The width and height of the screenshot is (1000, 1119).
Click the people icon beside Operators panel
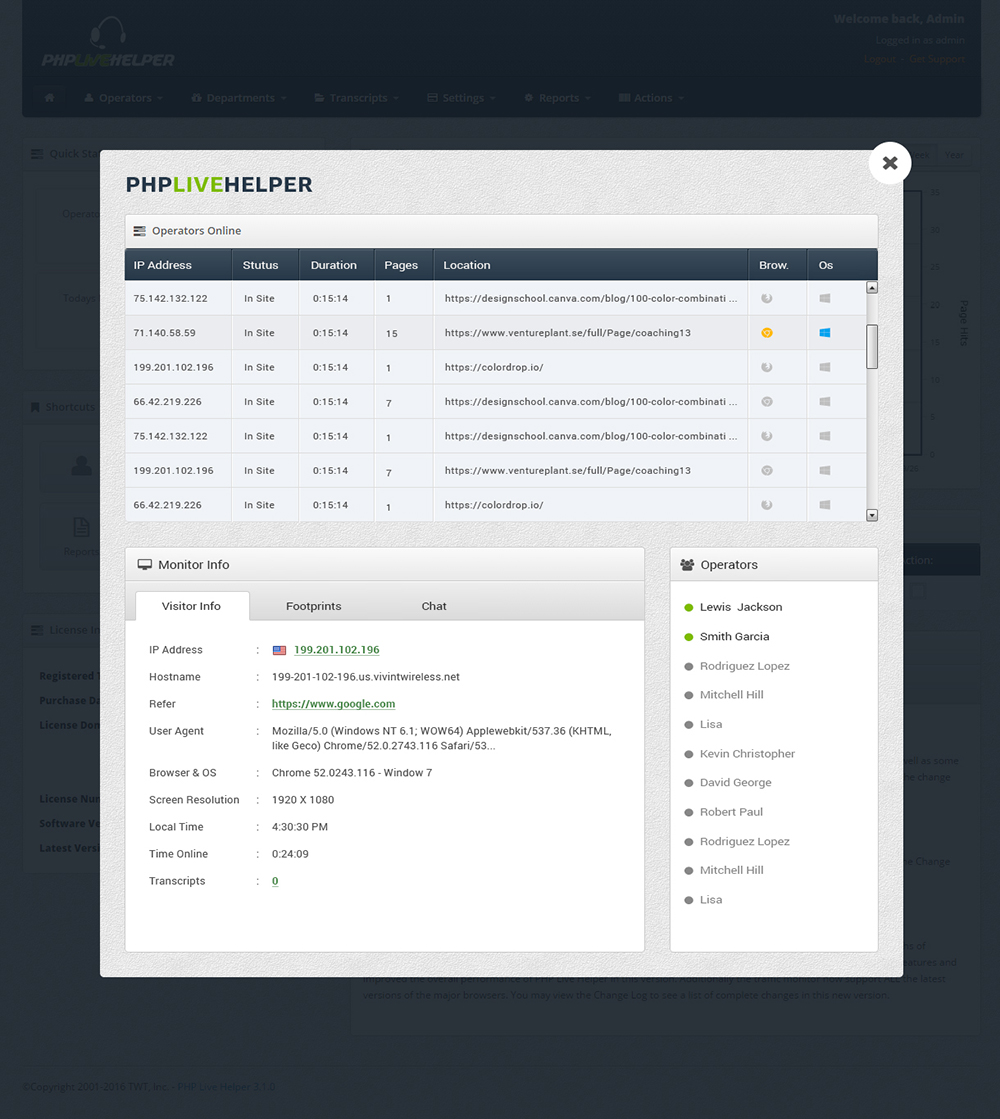click(687, 563)
